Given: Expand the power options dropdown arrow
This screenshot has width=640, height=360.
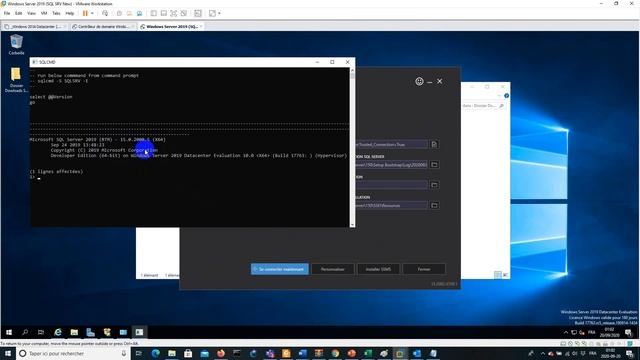Looking at the screenshot, I should (92, 13).
